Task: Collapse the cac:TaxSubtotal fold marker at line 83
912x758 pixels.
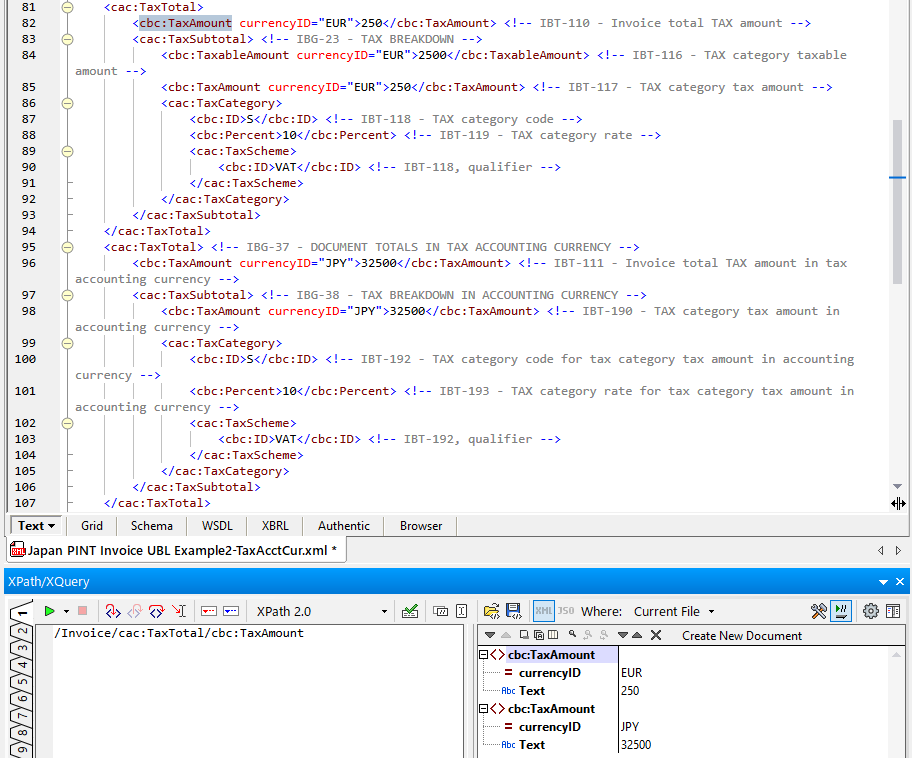Action: coord(67,39)
